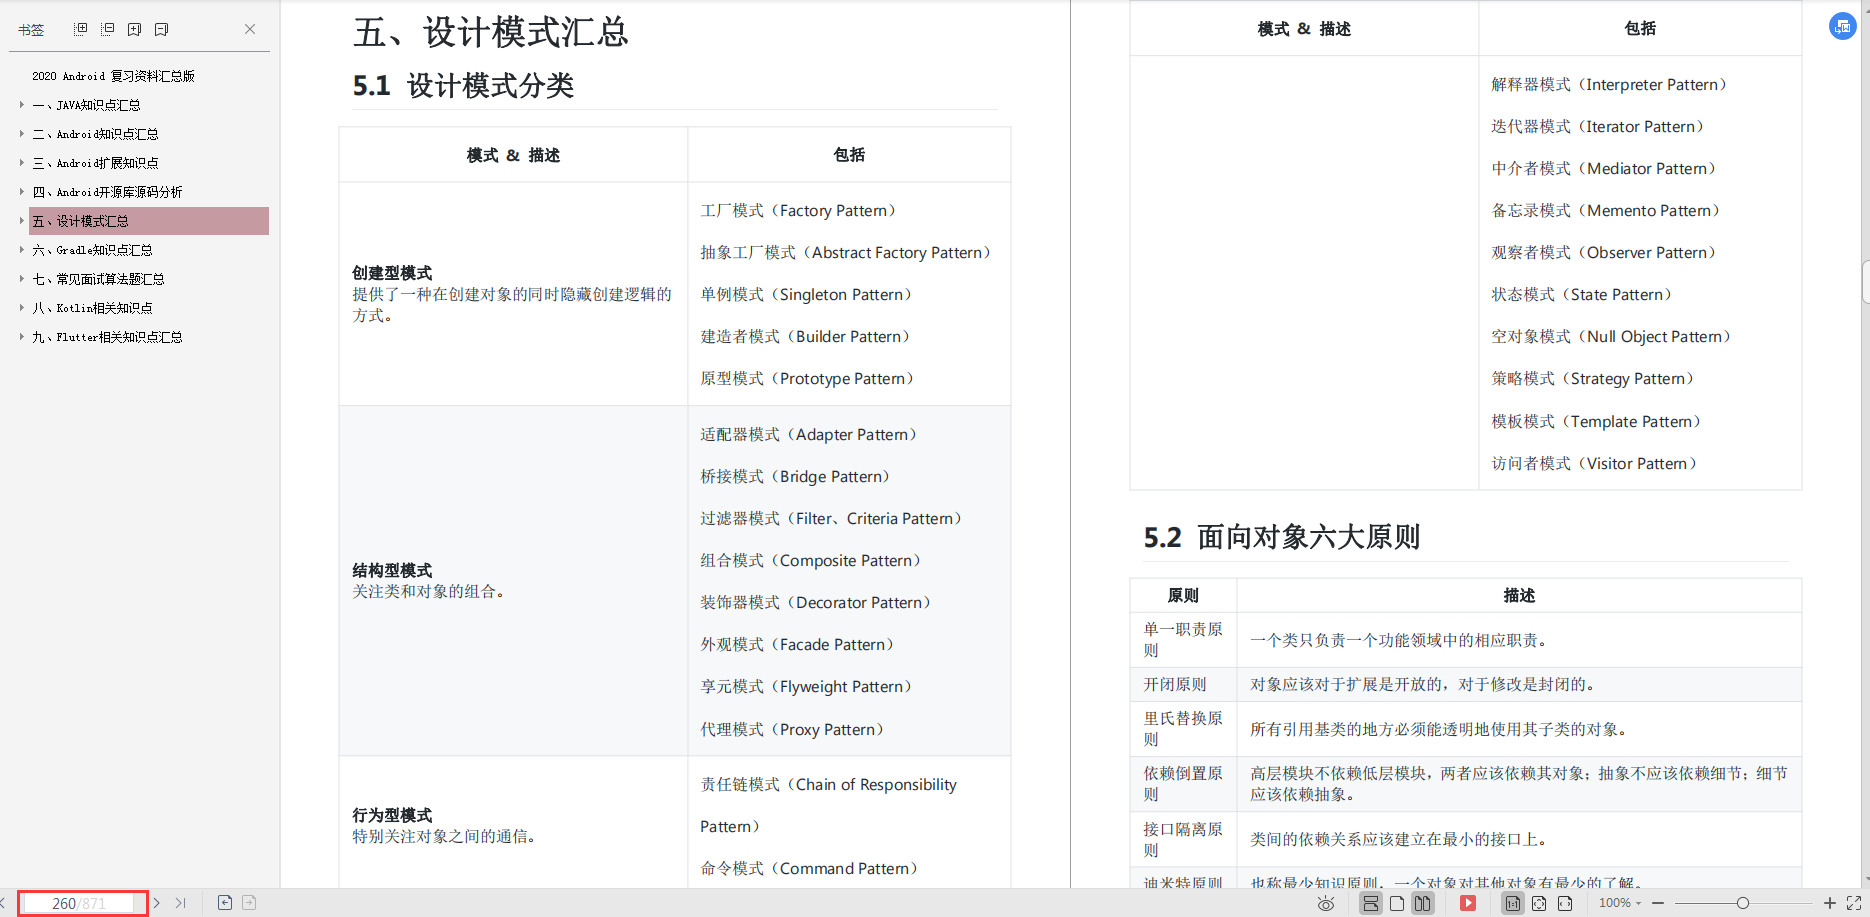Screen dimensions: 1870x917
Task: Collapse all bookmarks in the sidebar
Action: (107, 28)
